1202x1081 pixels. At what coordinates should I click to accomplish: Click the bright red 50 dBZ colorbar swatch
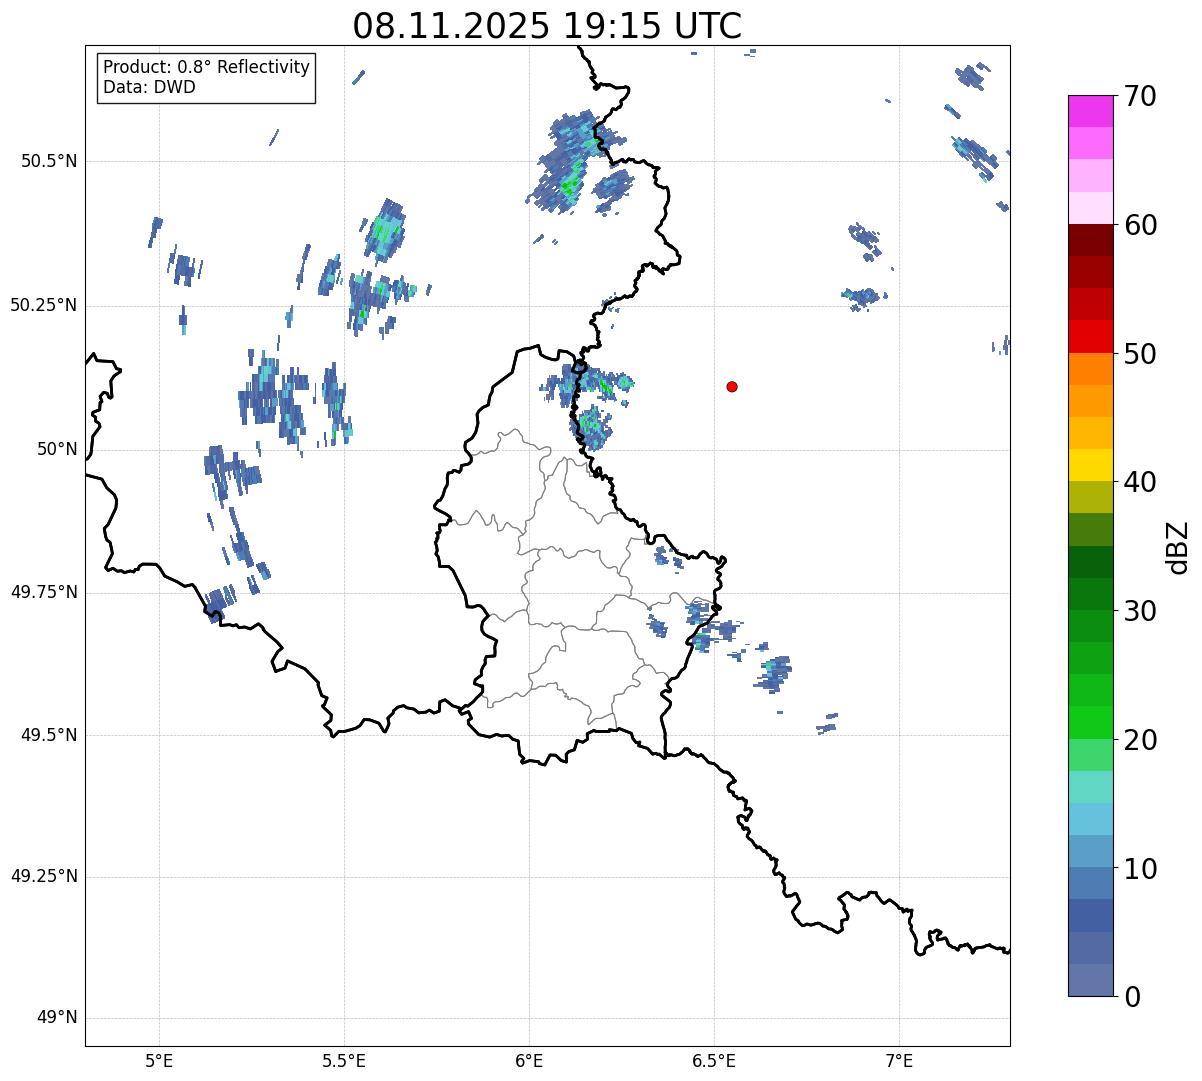point(1090,336)
